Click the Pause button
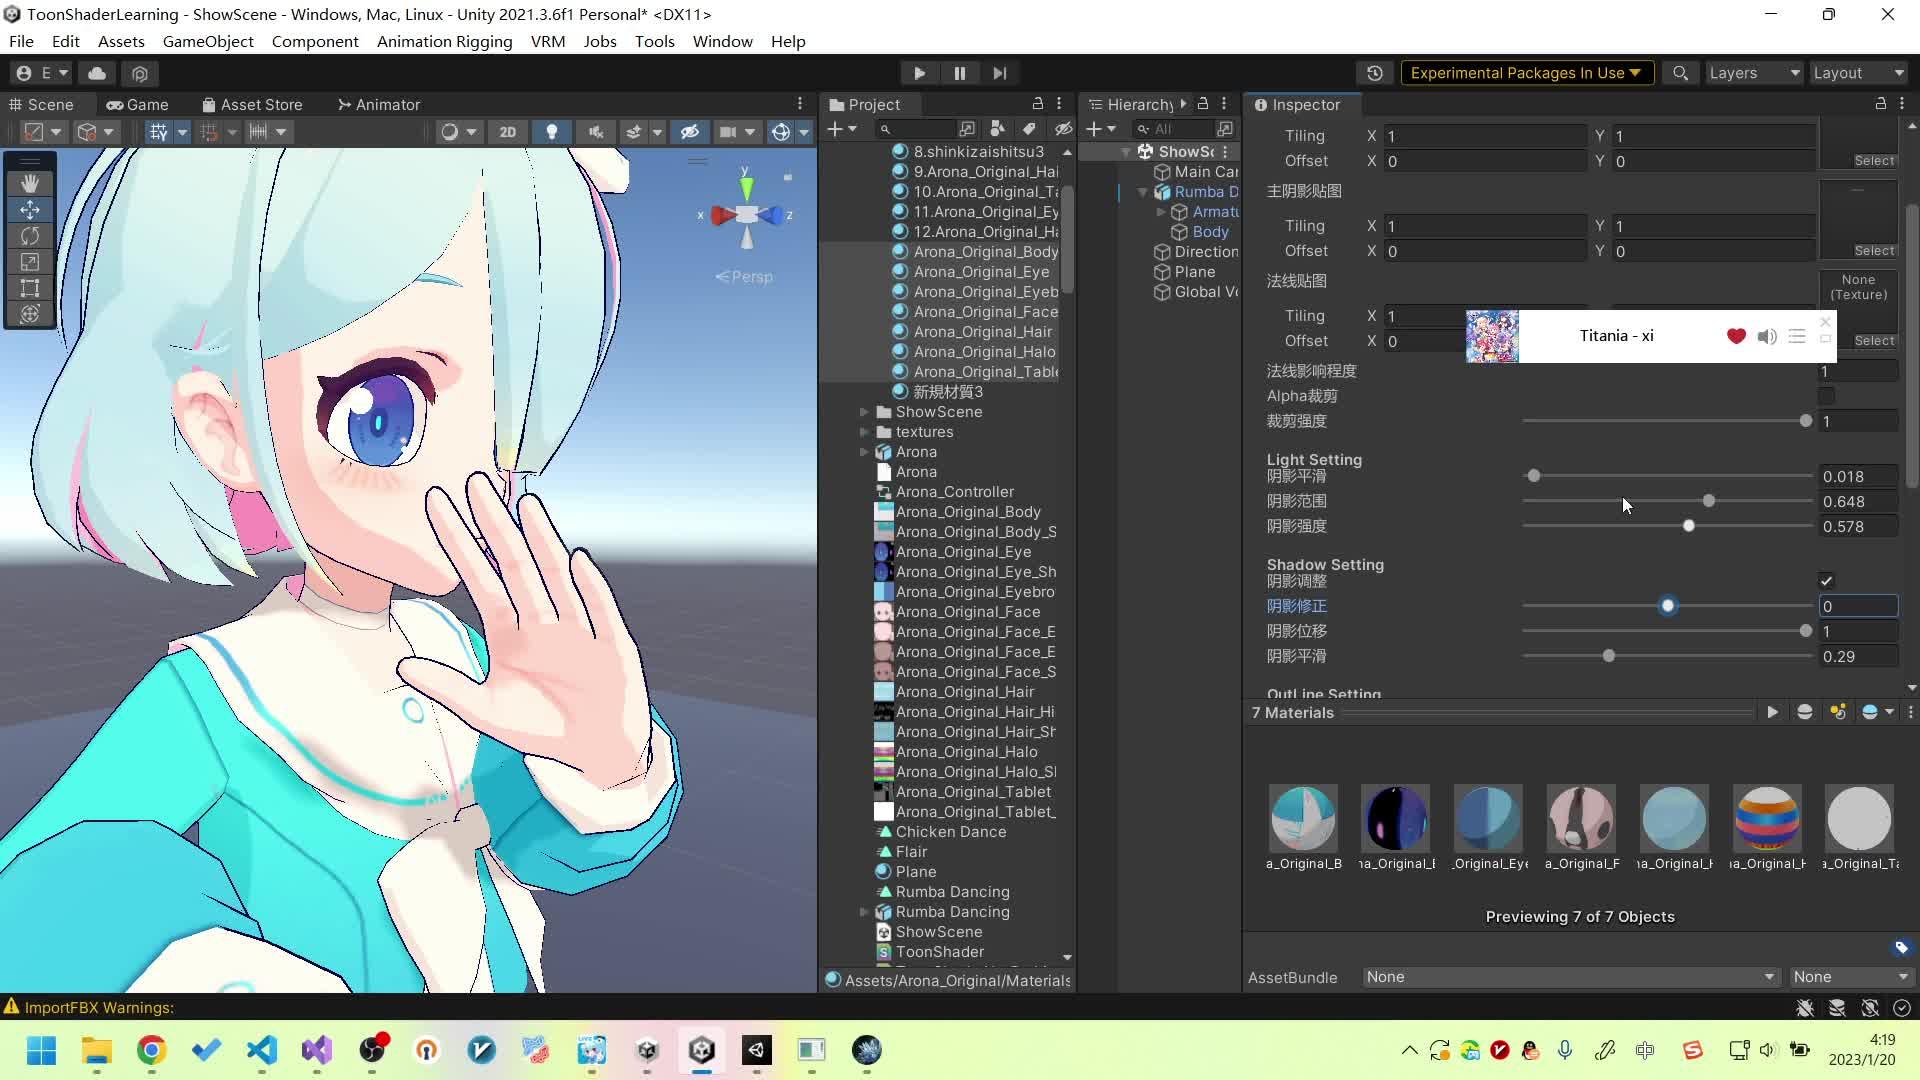This screenshot has height=1080, width=1920. click(959, 73)
